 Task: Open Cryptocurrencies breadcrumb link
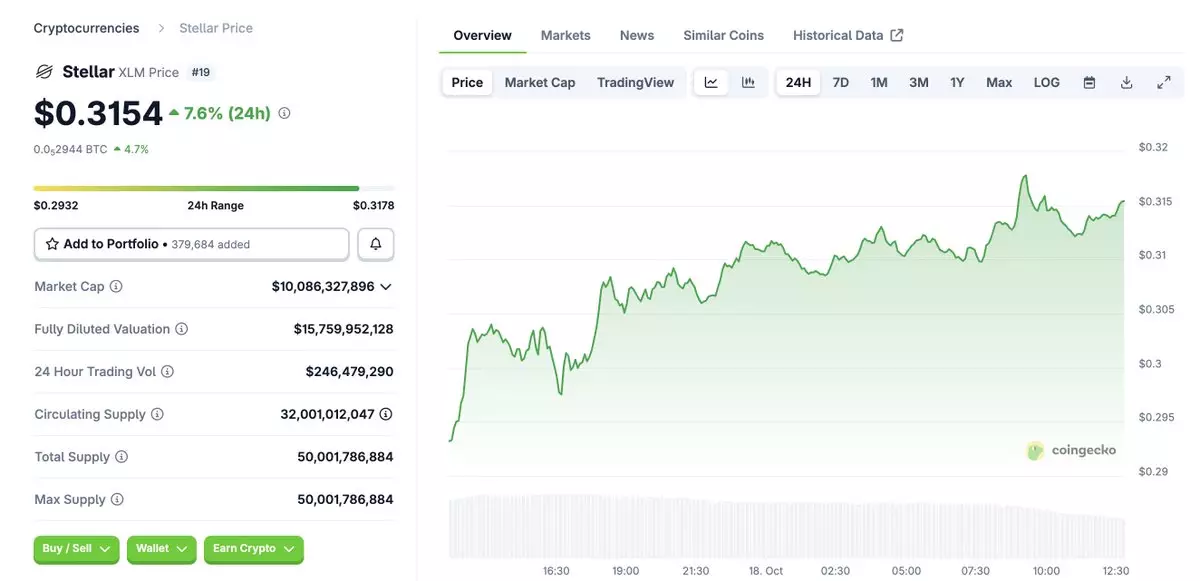click(86, 28)
